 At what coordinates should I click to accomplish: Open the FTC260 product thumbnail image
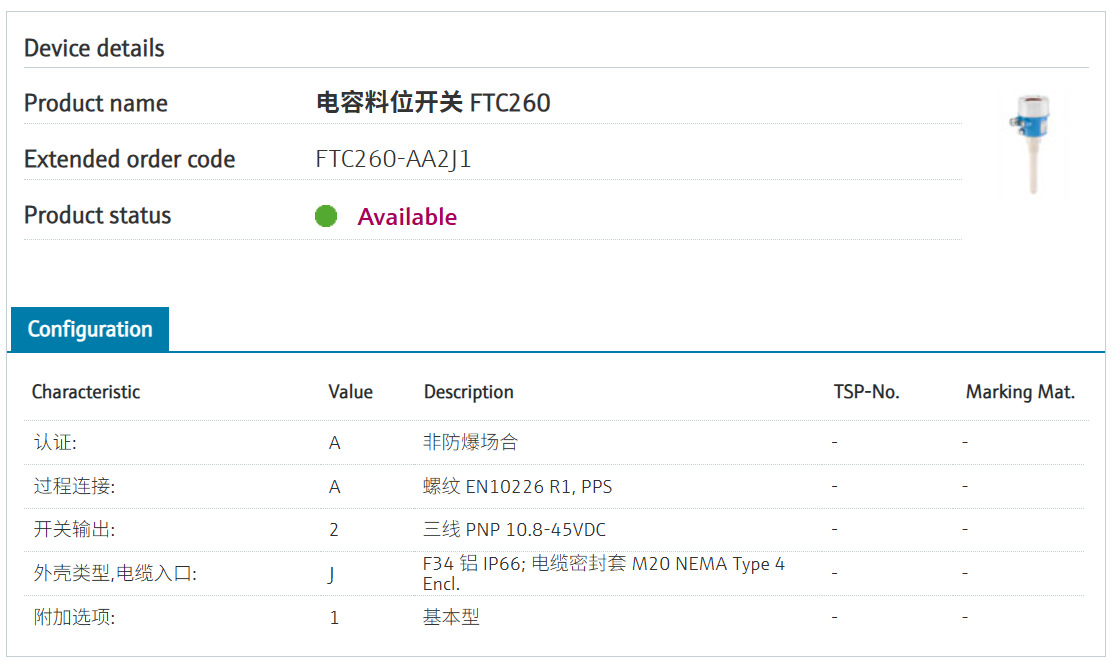pos(1030,145)
